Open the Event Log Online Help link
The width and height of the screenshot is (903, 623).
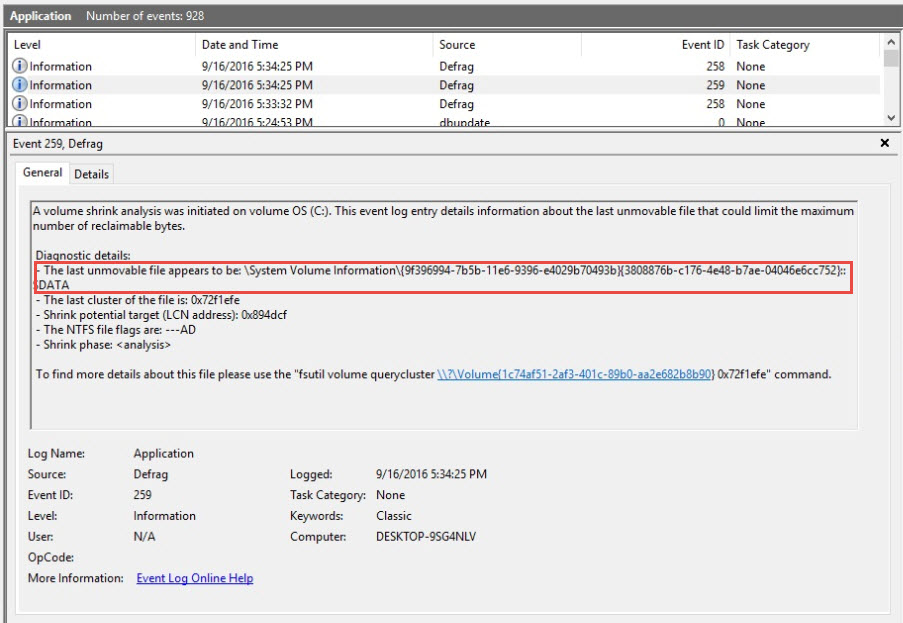click(195, 578)
